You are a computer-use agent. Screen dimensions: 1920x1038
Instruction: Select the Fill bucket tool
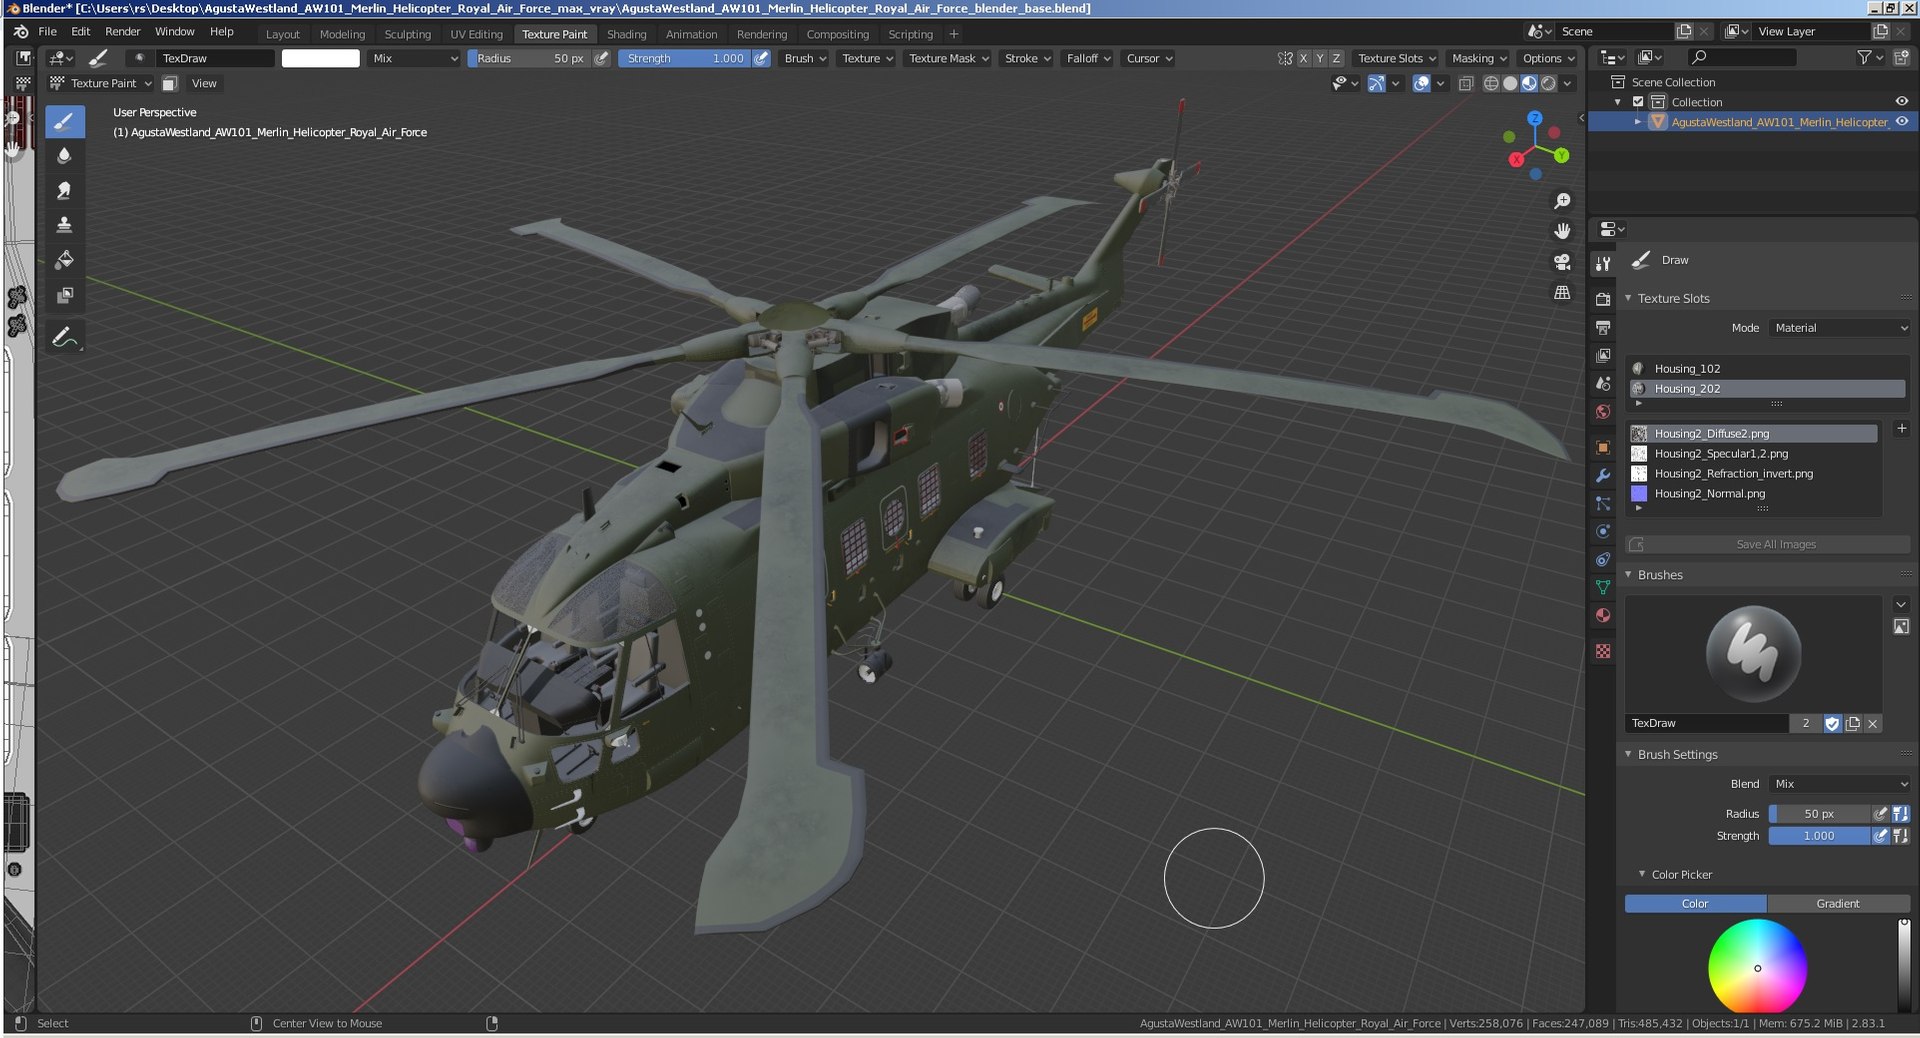[x=64, y=260]
